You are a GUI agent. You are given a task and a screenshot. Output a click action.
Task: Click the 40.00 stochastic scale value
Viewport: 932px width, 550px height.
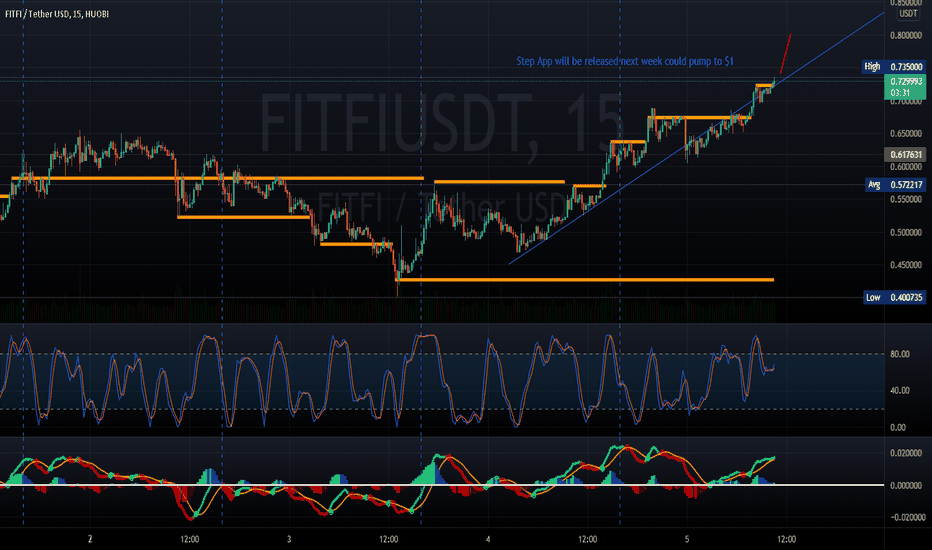[x=899, y=391]
